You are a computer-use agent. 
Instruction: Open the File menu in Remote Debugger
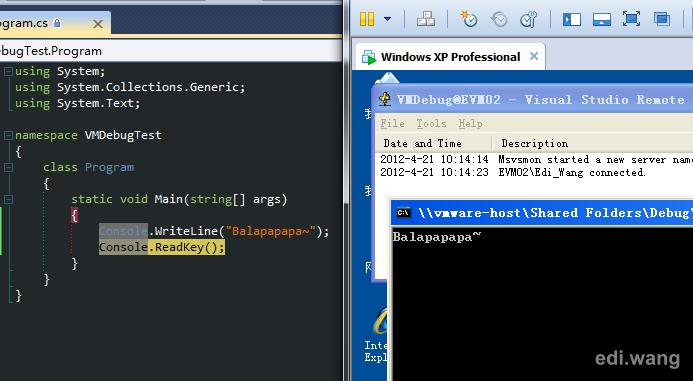tap(392, 123)
